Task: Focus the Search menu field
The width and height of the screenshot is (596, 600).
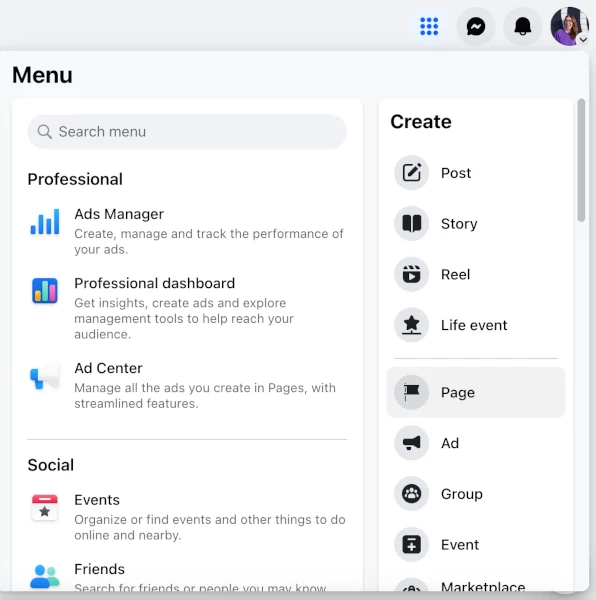Action: 187,132
